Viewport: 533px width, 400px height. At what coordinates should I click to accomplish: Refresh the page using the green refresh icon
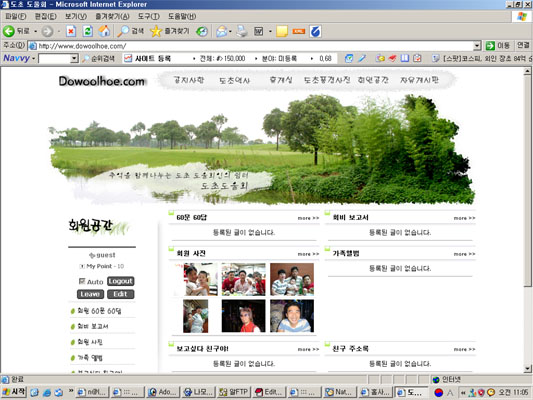point(88,31)
